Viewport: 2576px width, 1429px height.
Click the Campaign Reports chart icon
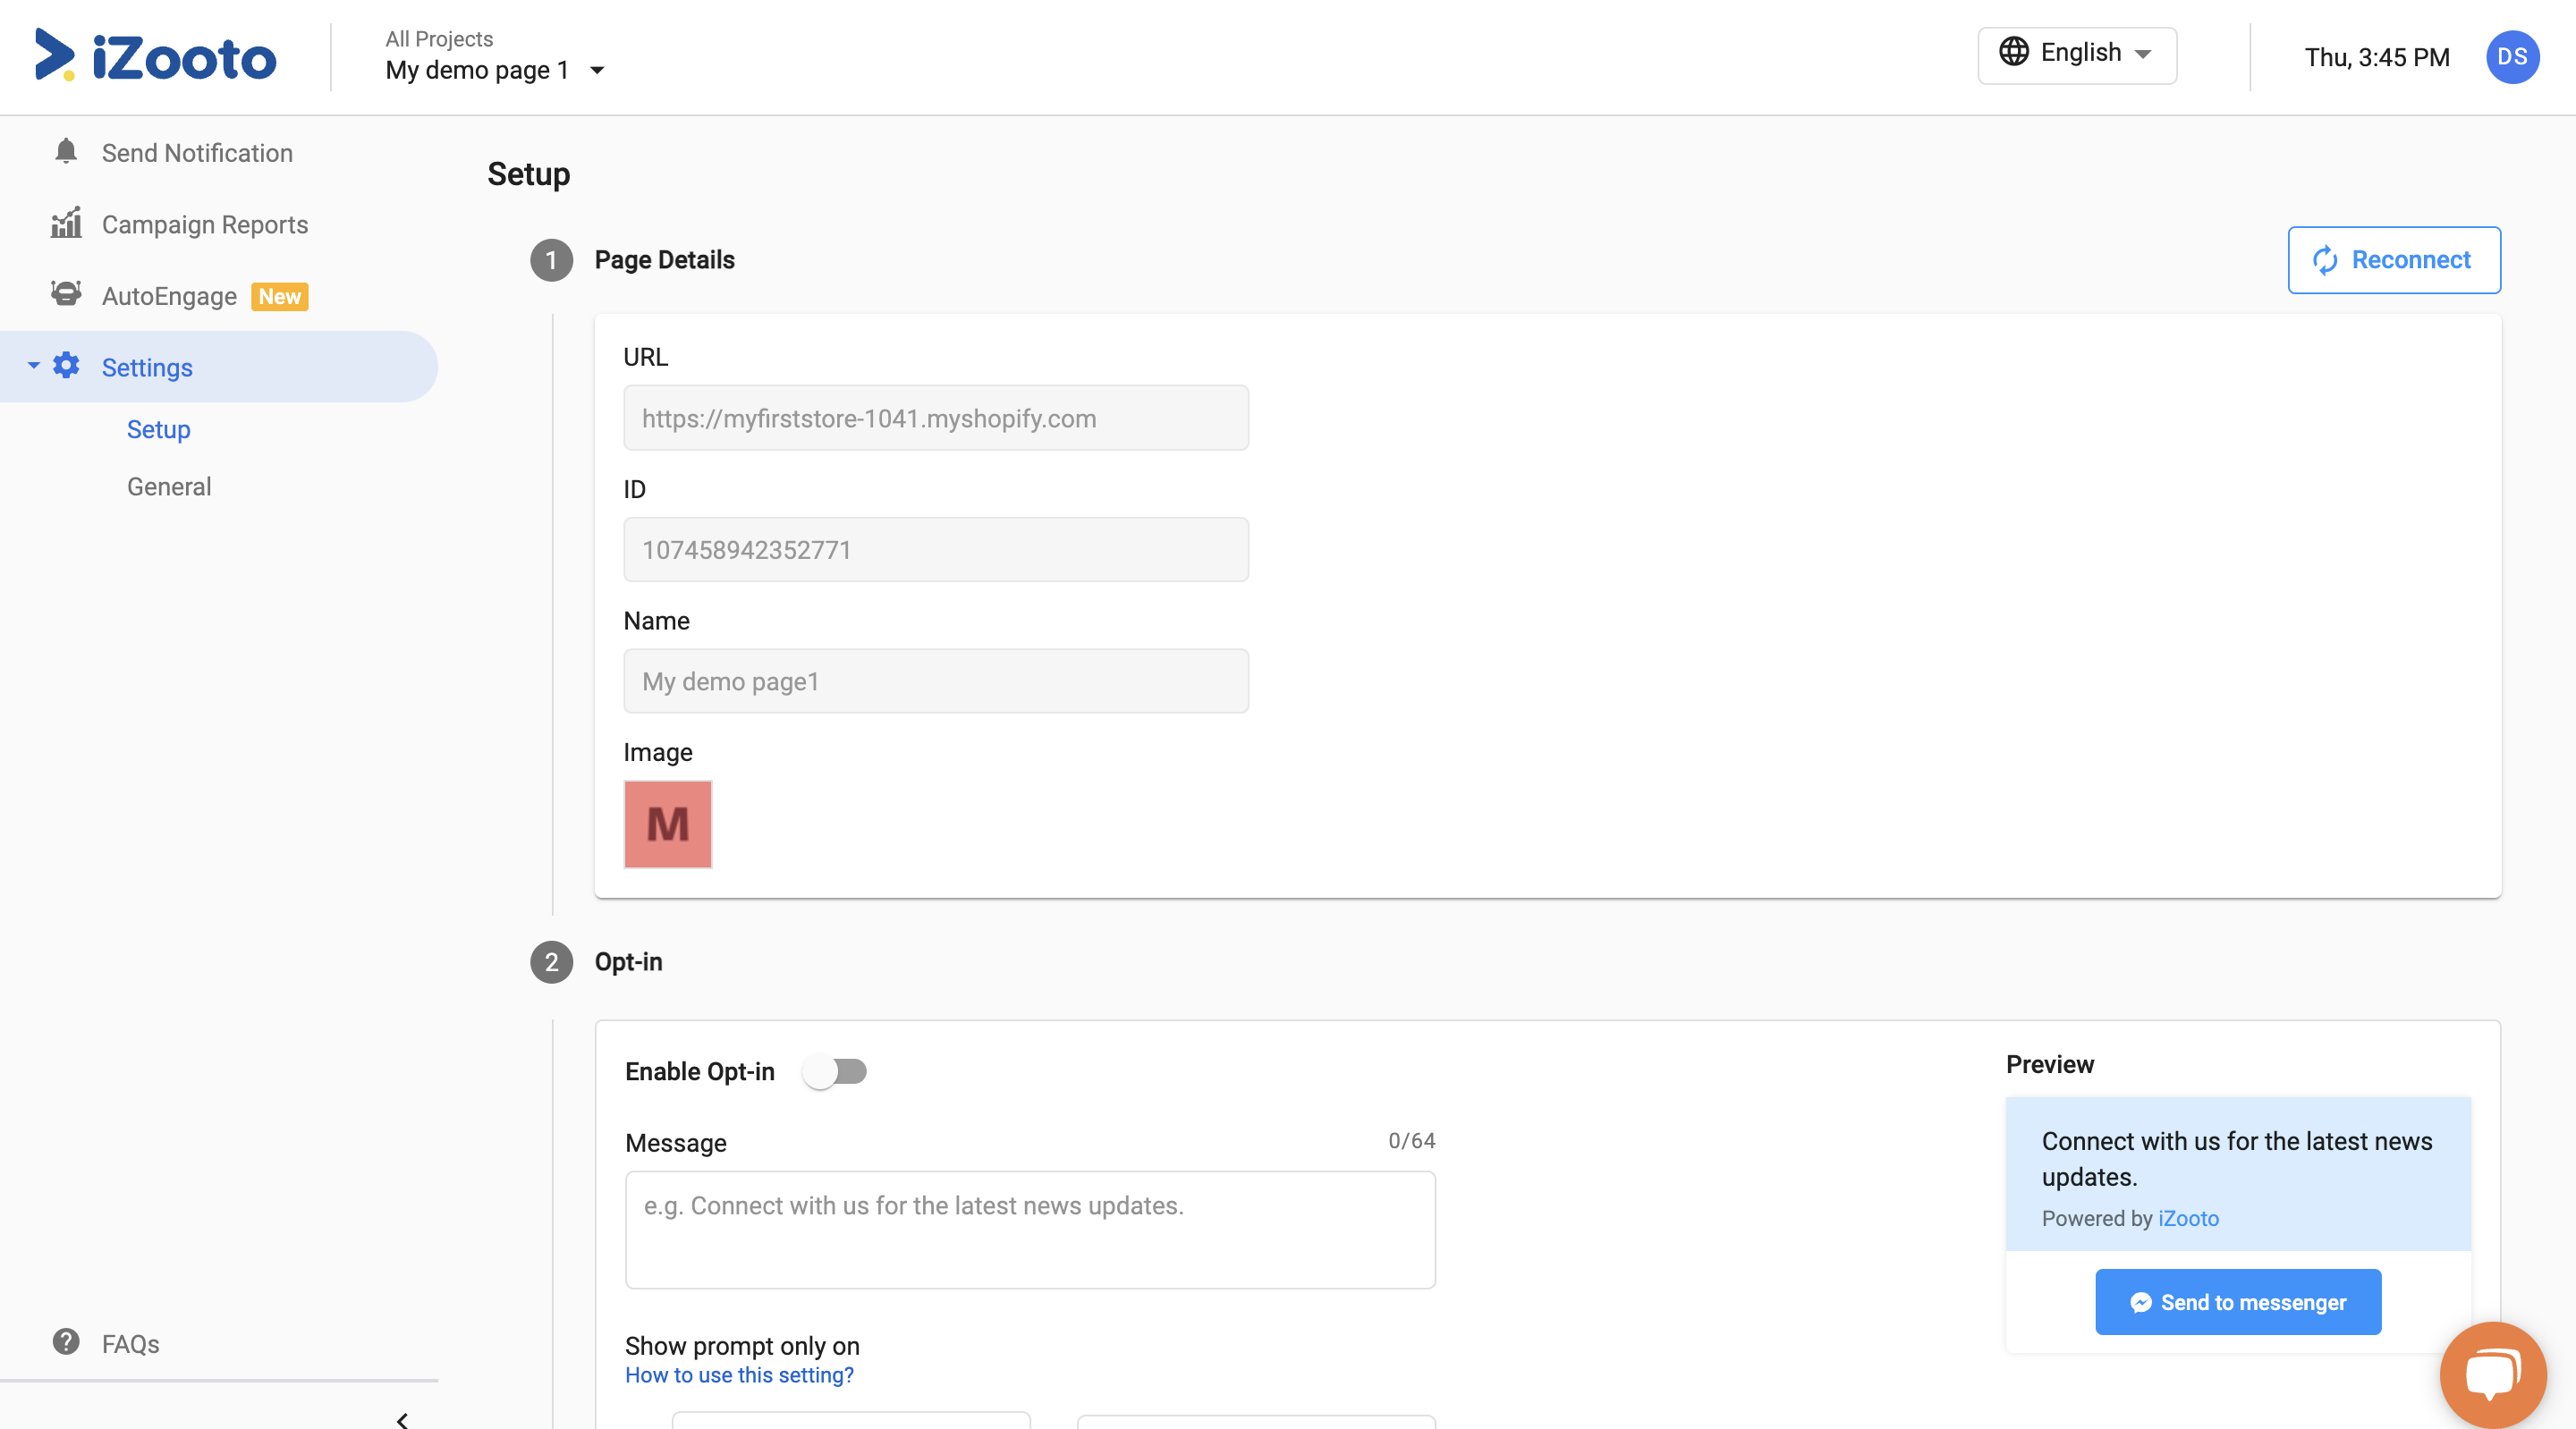click(x=66, y=224)
